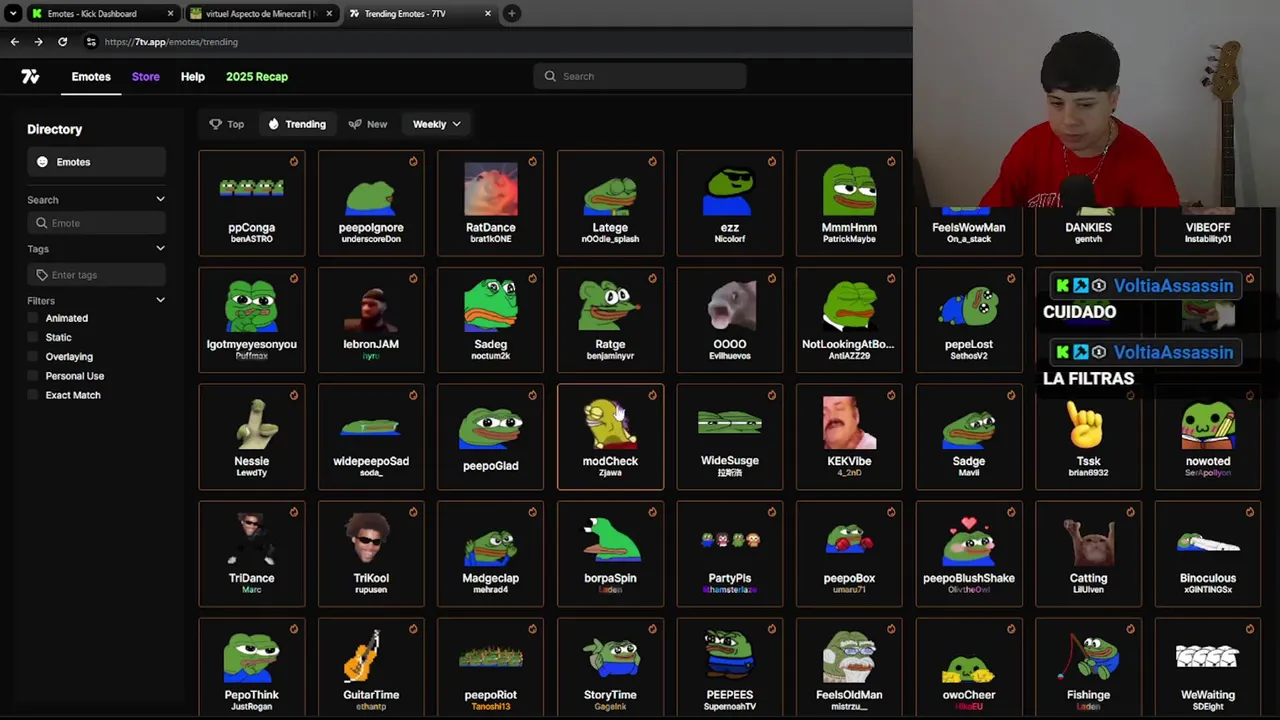The width and height of the screenshot is (1280, 720).
Task: Click the flame icon on ppConga card
Action: pyautogui.click(x=293, y=161)
